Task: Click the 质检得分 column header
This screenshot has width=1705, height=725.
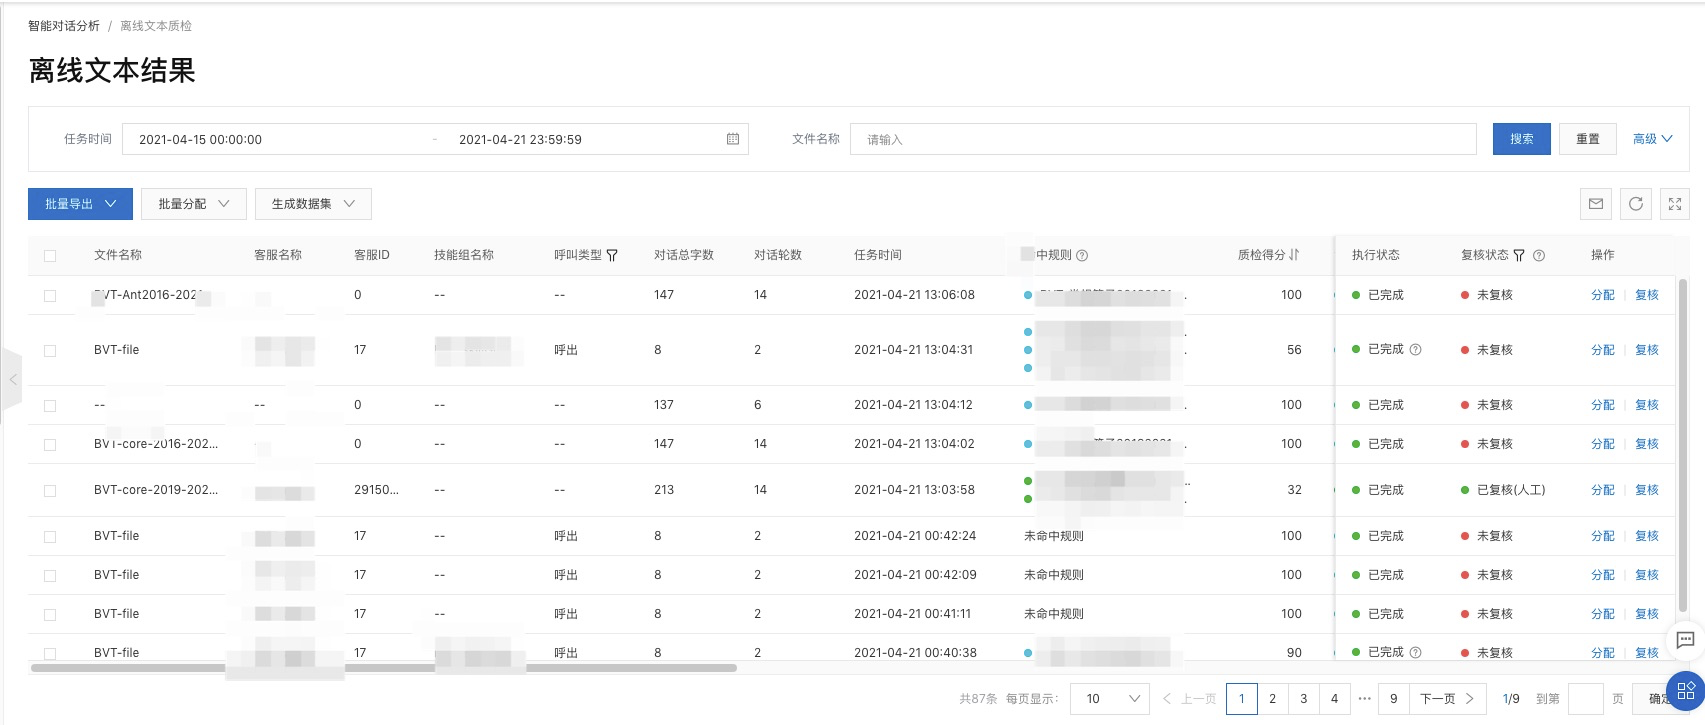Action: coord(1261,255)
